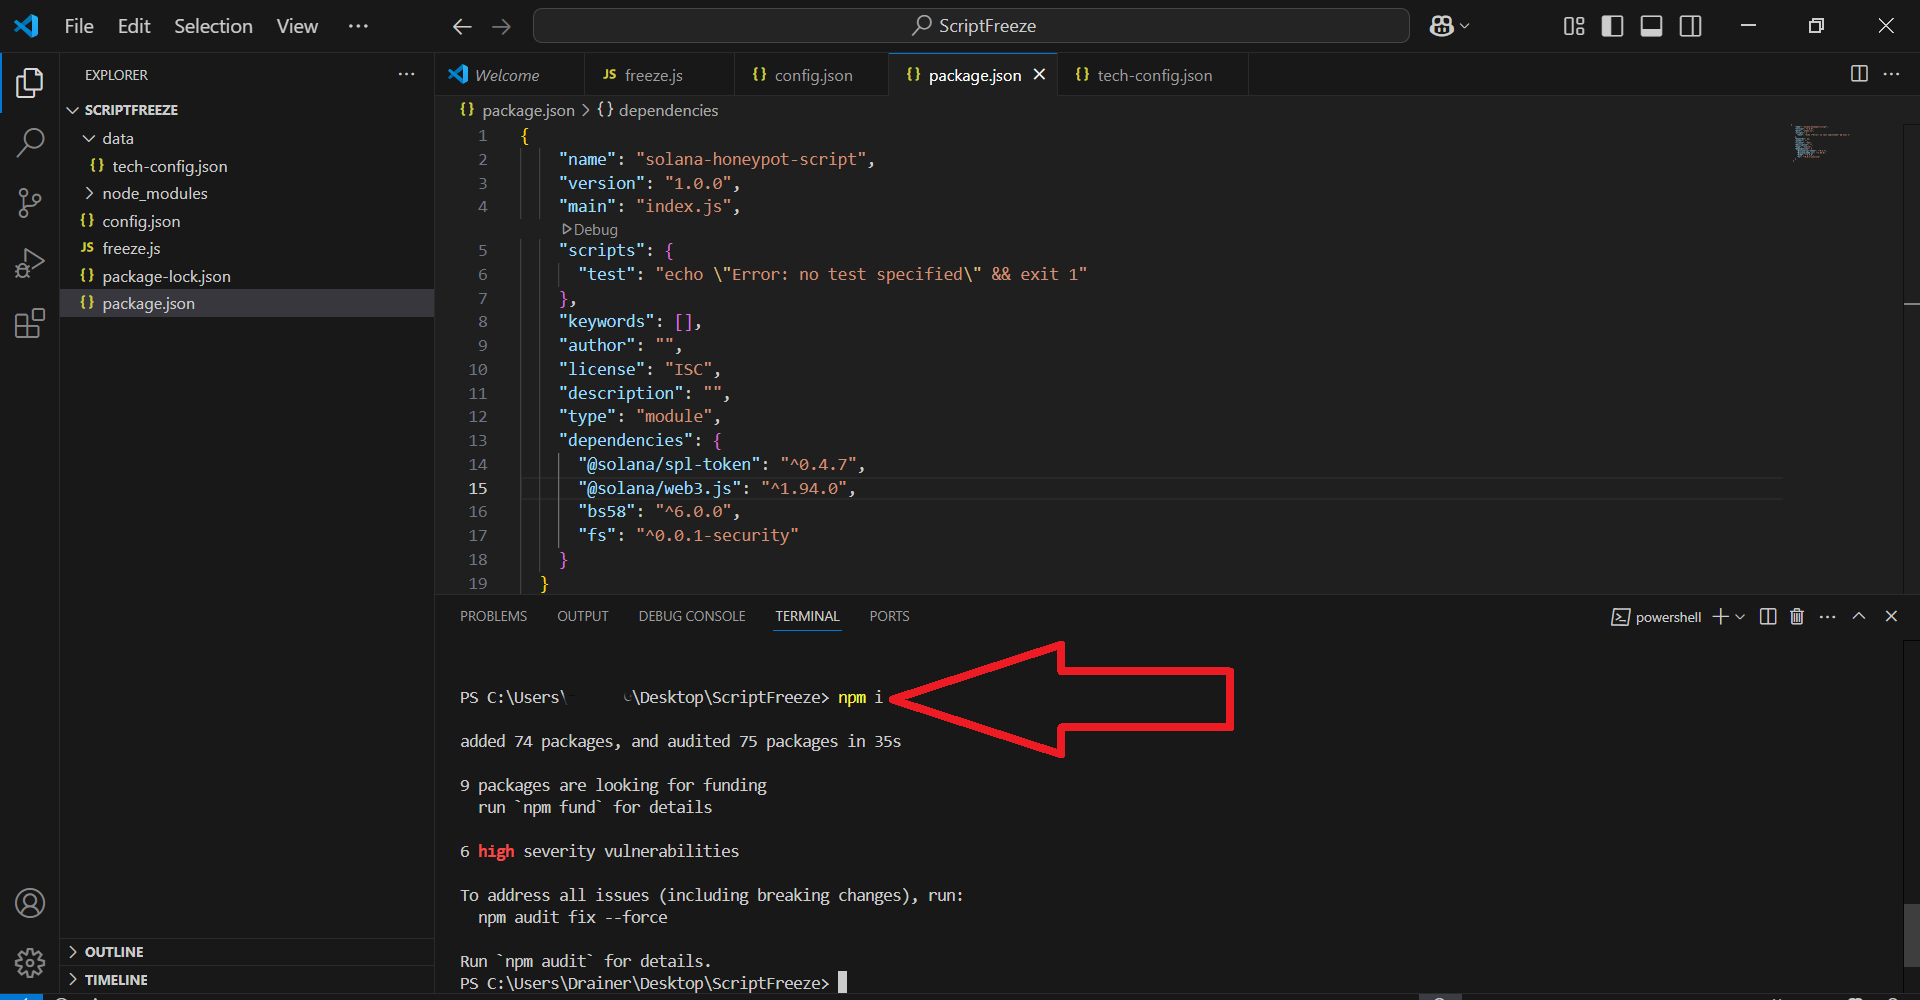
Task: Open the Edit menu
Action: click(x=134, y=26)
